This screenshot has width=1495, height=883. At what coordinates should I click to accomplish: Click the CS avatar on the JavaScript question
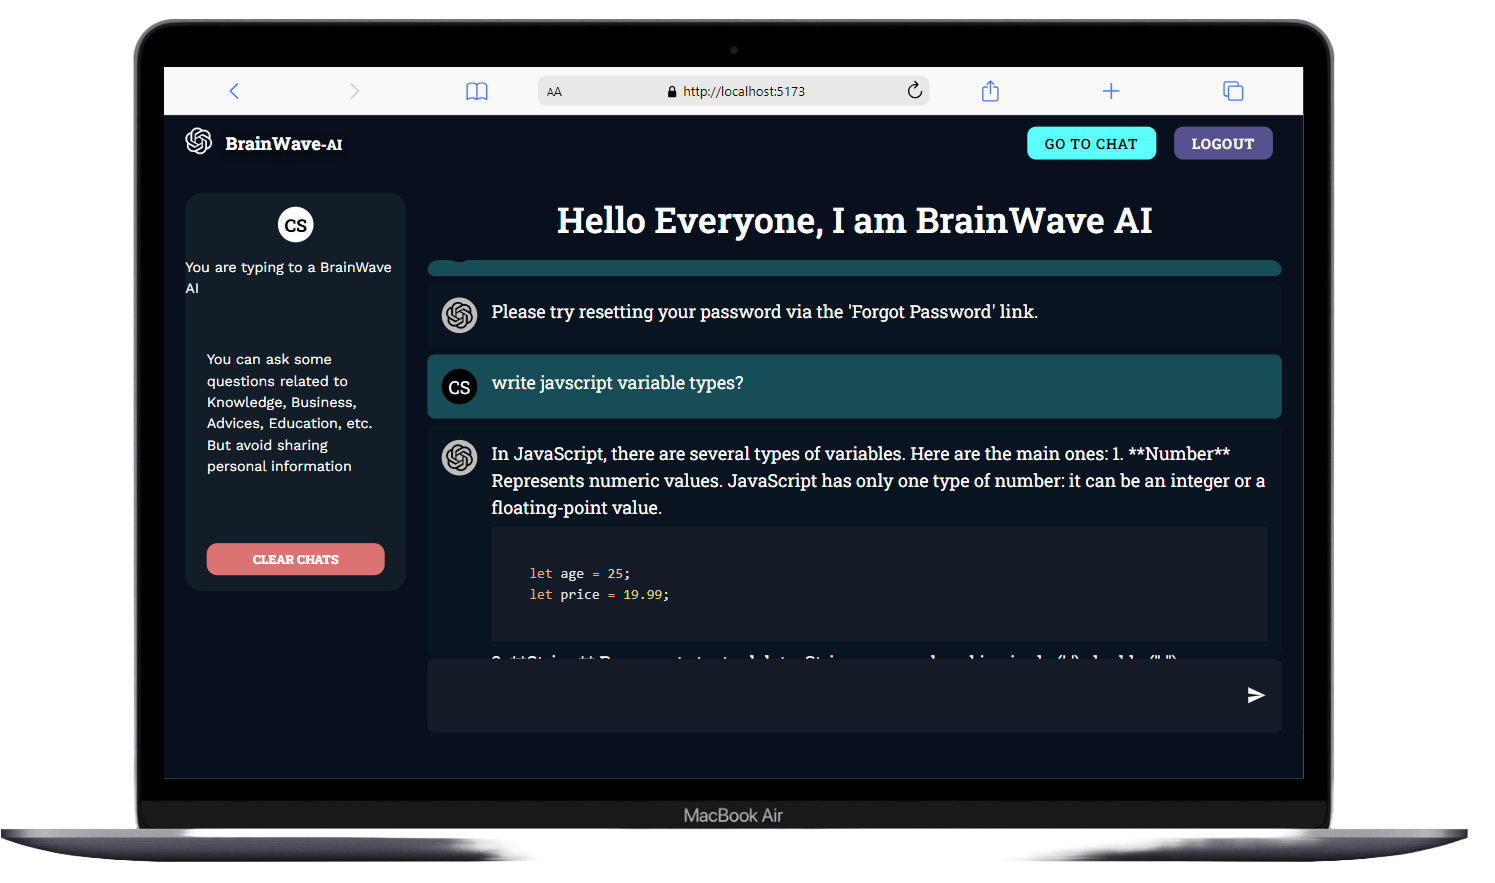(x=459, y=386)
